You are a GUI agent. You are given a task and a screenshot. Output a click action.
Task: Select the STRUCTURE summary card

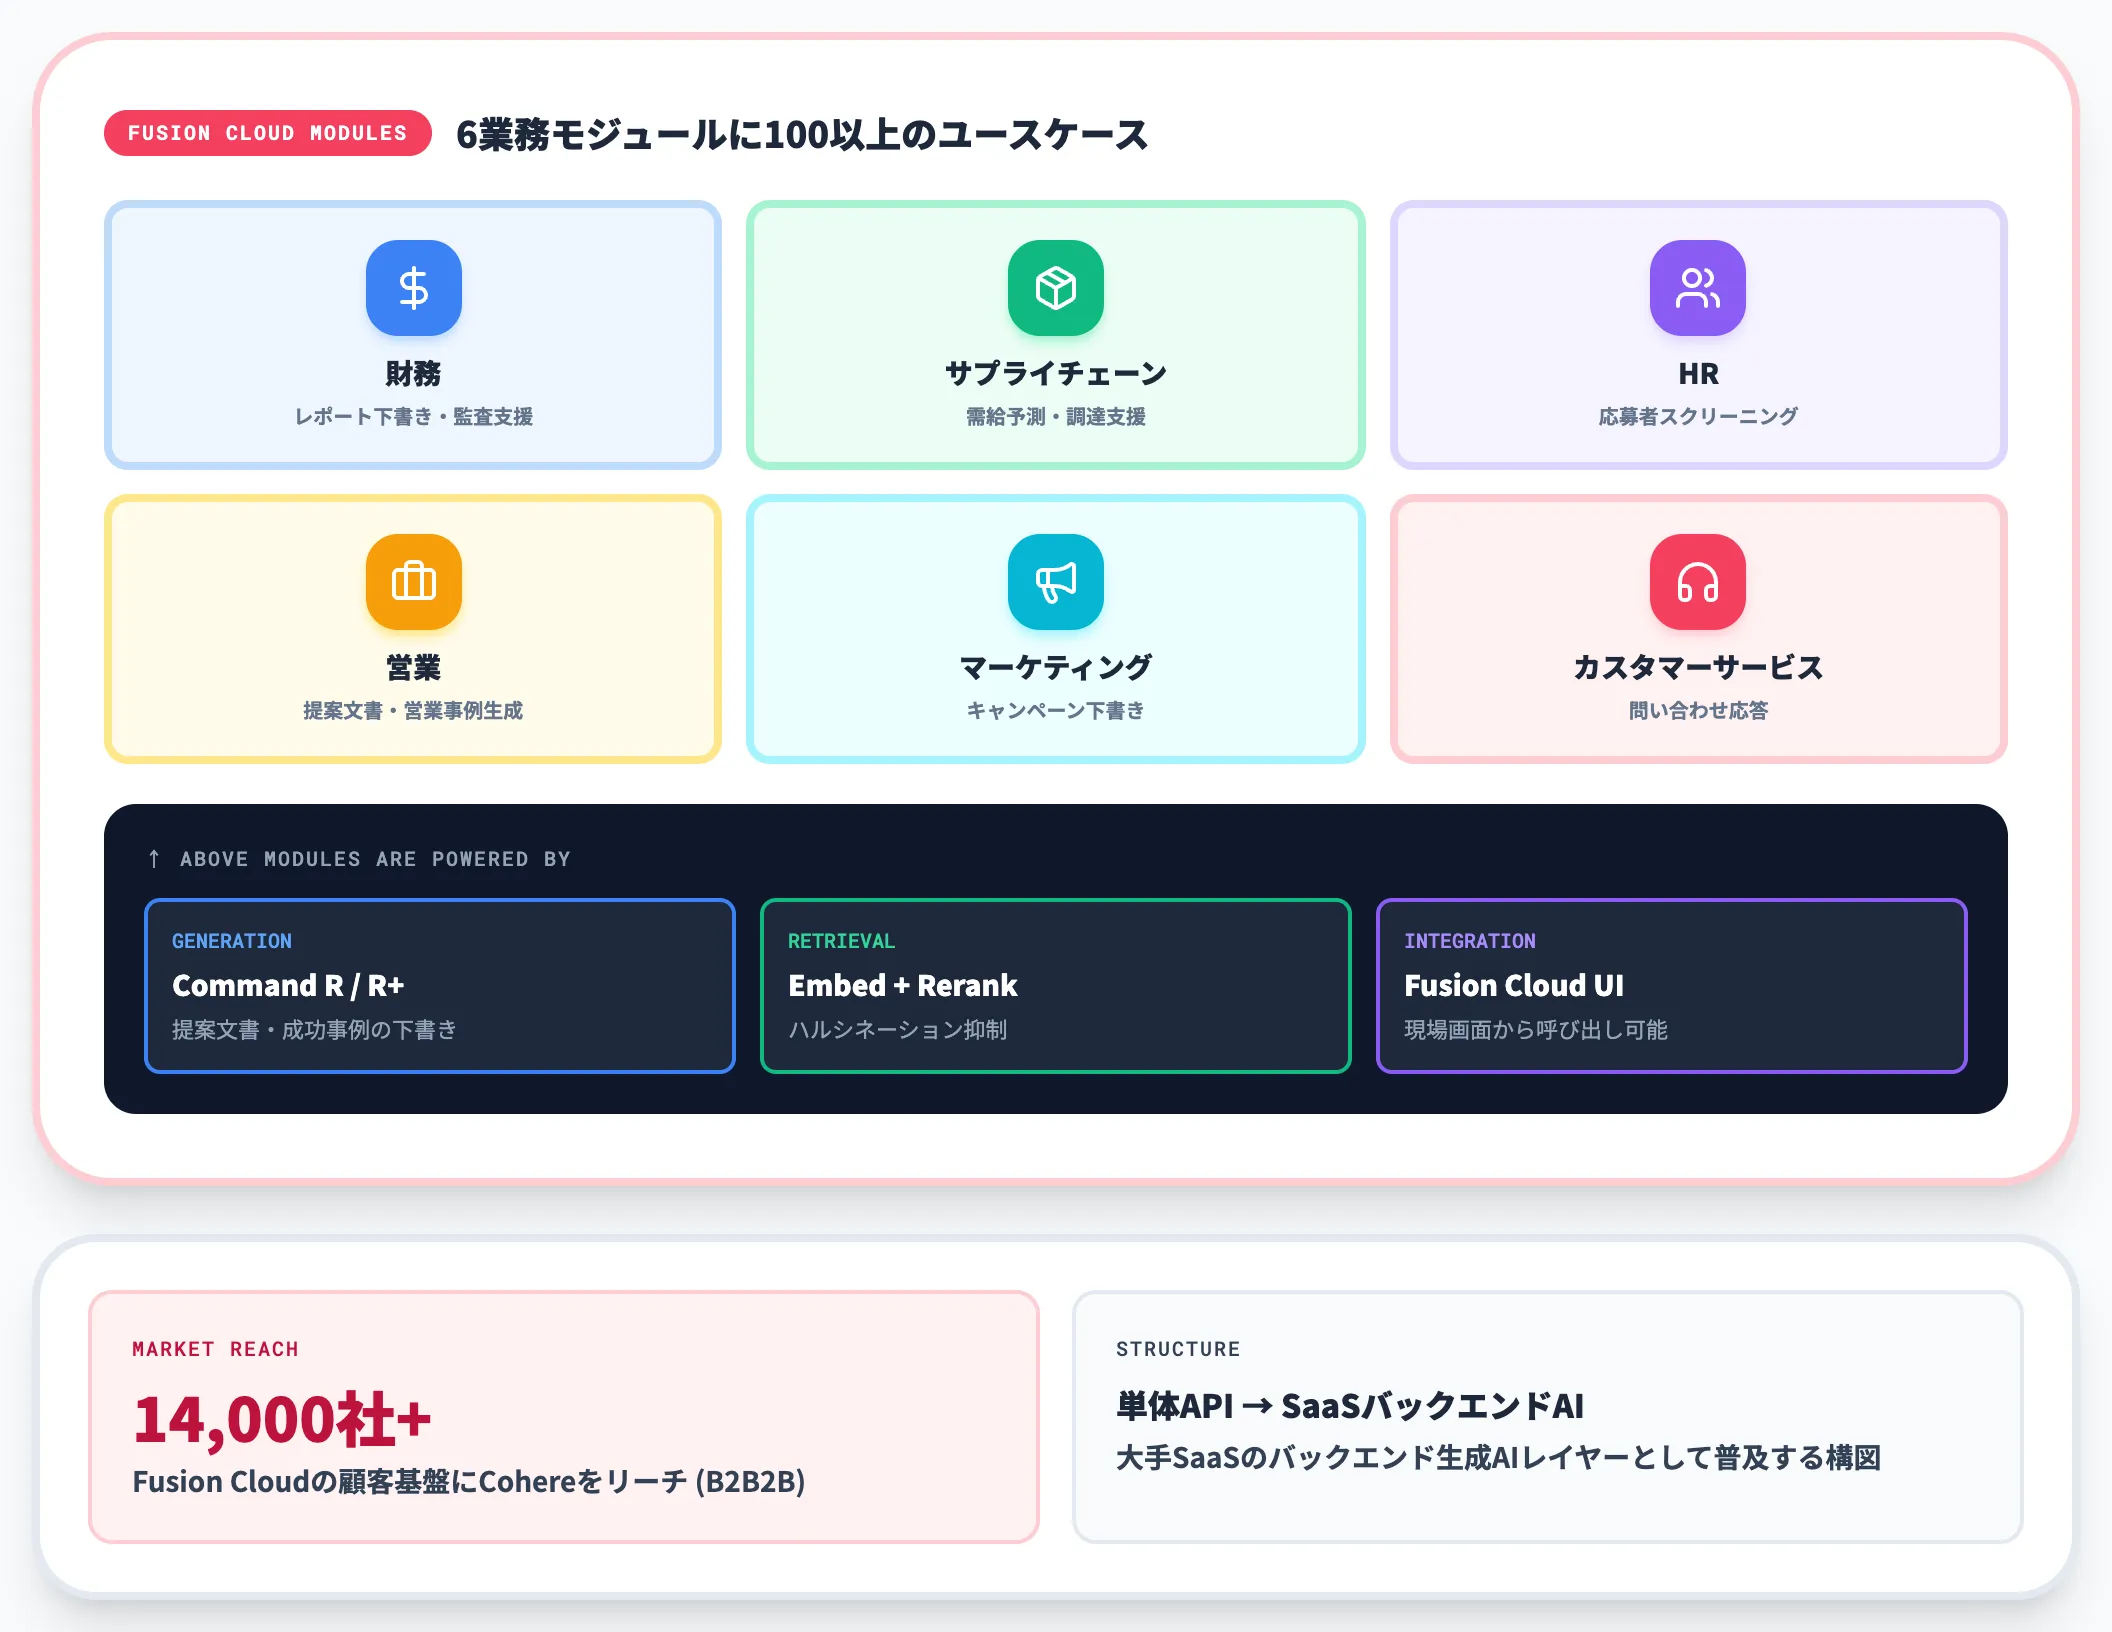1548,1417
